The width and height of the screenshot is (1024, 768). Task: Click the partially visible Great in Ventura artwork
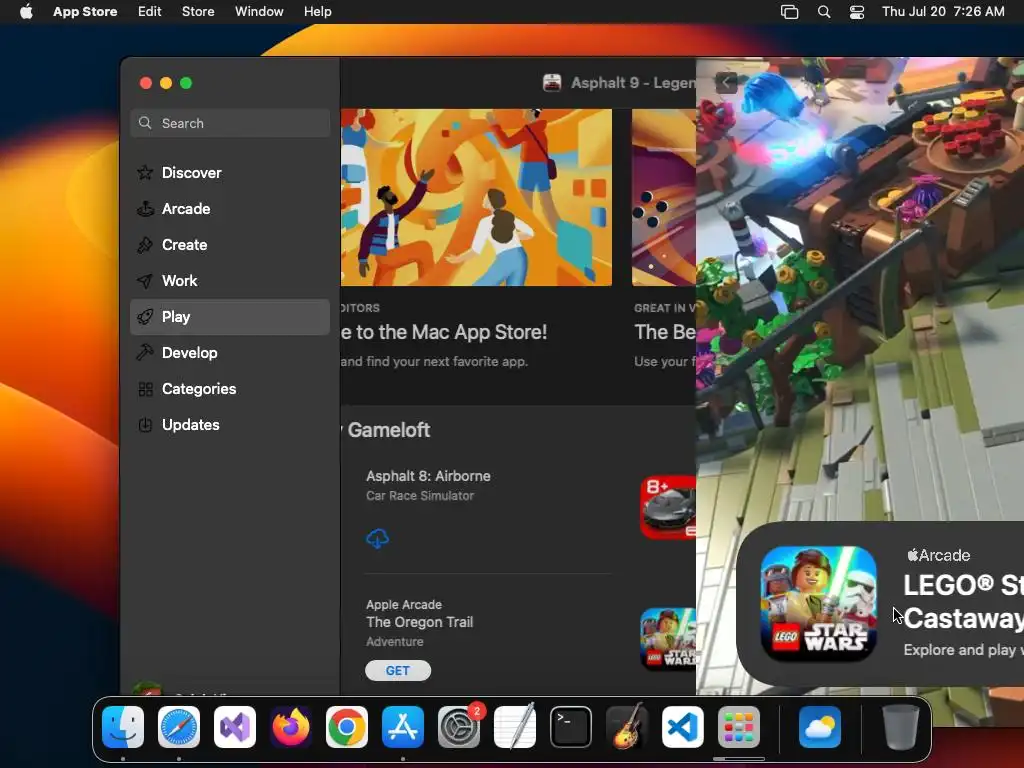664,197
